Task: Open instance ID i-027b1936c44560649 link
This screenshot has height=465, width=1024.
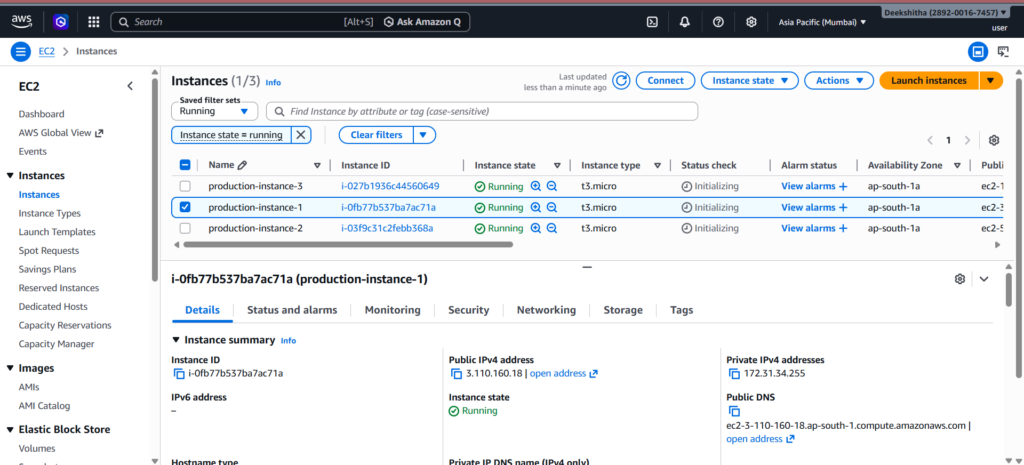Action: (x=389, y=186)
